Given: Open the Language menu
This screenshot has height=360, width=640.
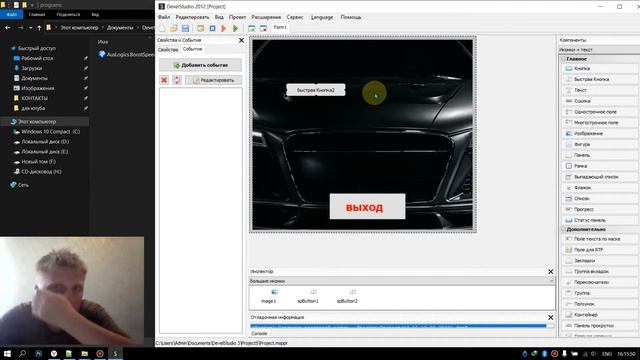Looking at the screenshot, I should pos(322,17).
